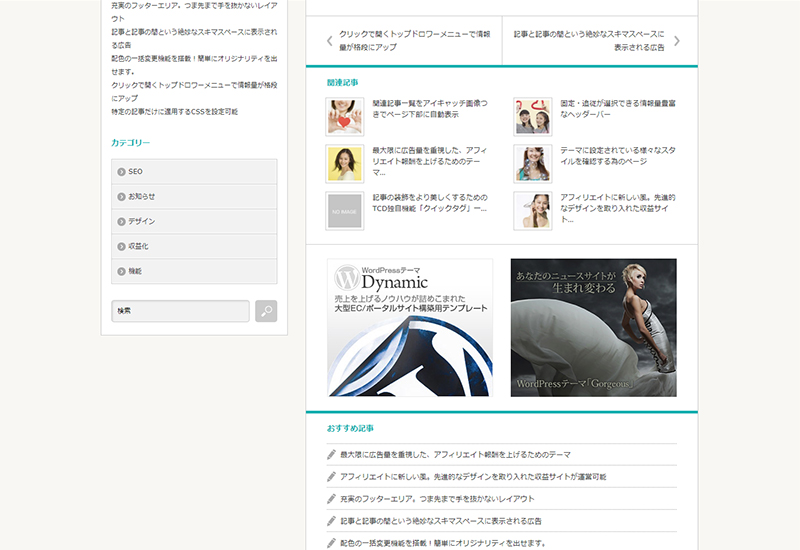The height and width of the screenshot is (550, 800).
Task: Open related article テーマに設定されている様々なスタイル
Action: click(x=618, y=156)
